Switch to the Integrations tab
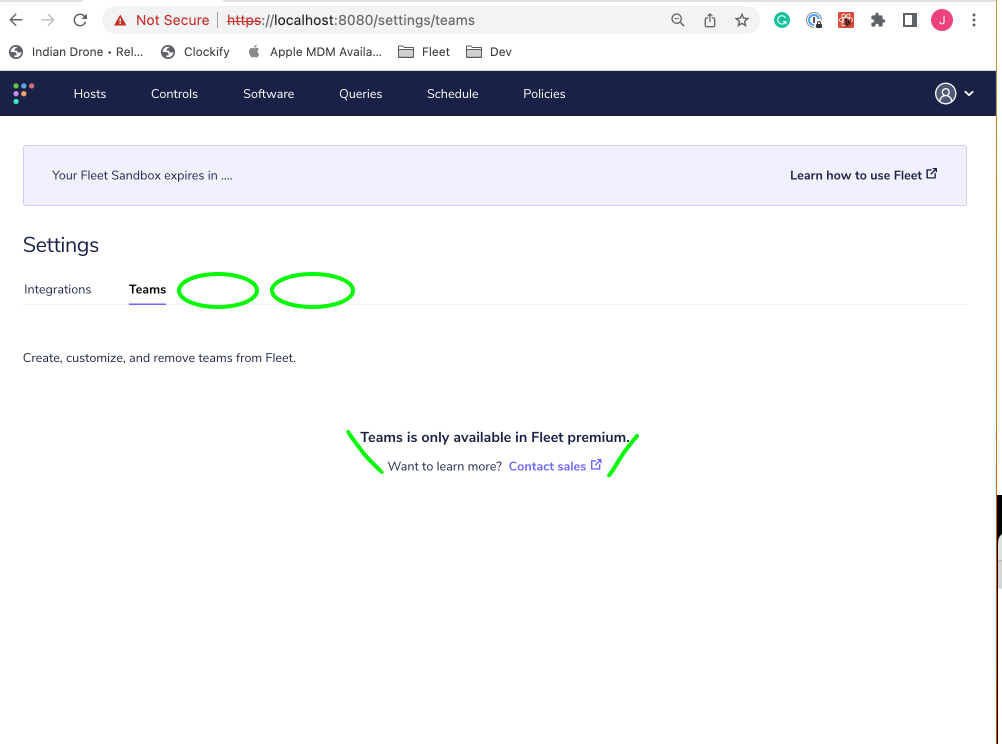The width and height of the screenshot is (1002, 744). point(57,289)
